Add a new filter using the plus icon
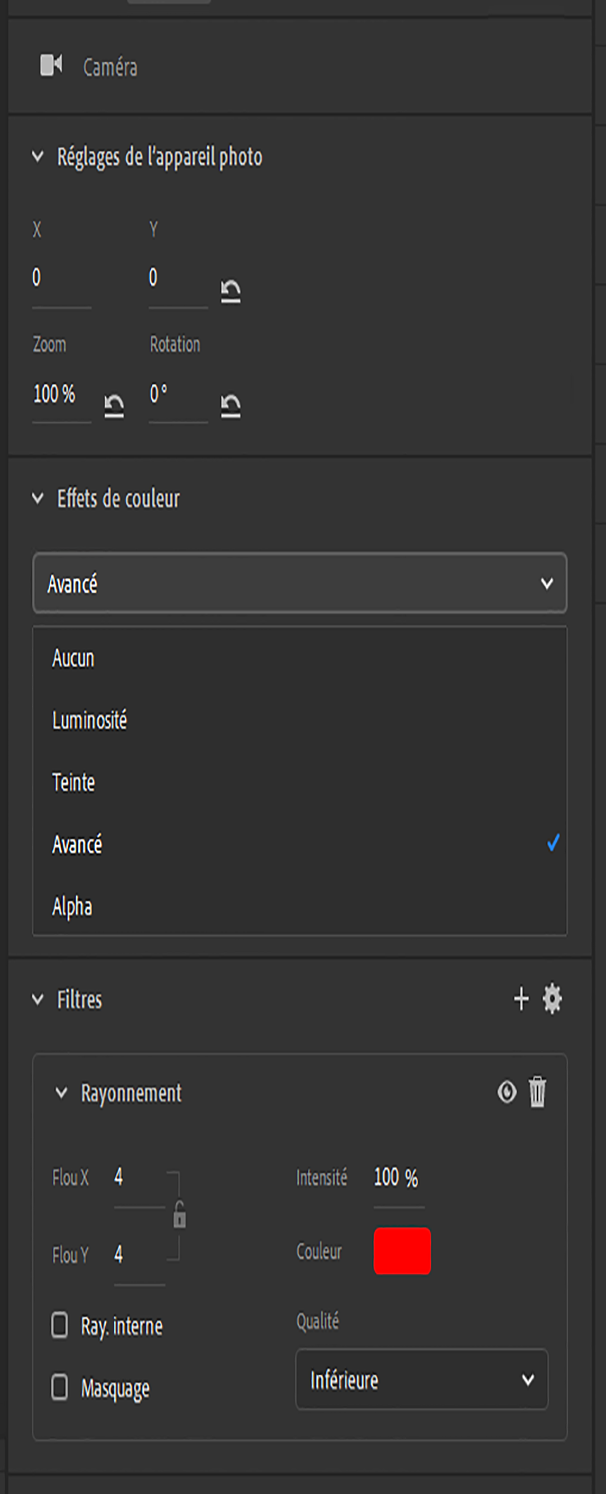 point(521,999)
